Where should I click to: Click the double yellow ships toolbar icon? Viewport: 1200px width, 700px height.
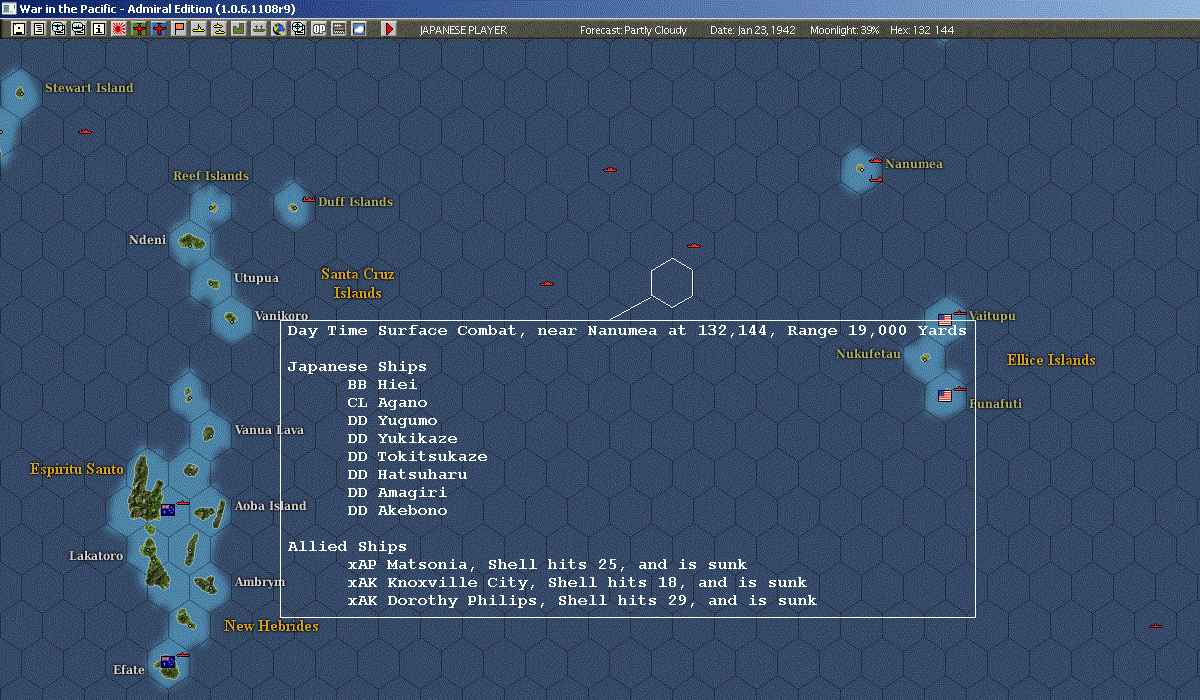click(x=218, y=29)
